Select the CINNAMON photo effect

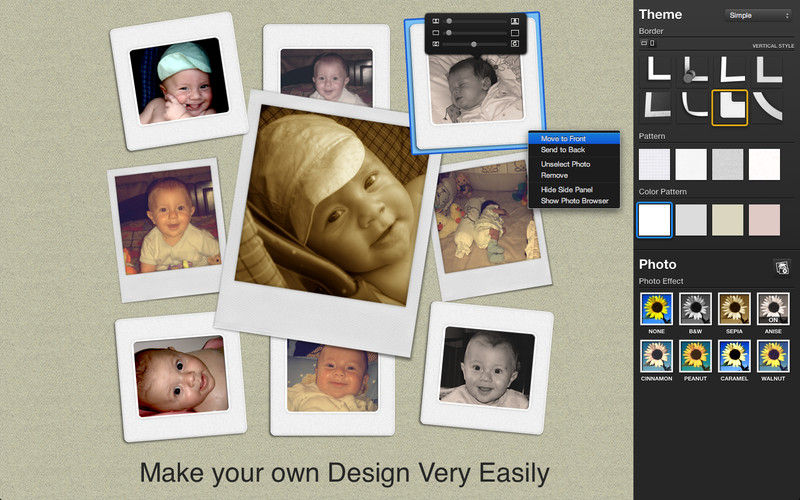(657, 356)
